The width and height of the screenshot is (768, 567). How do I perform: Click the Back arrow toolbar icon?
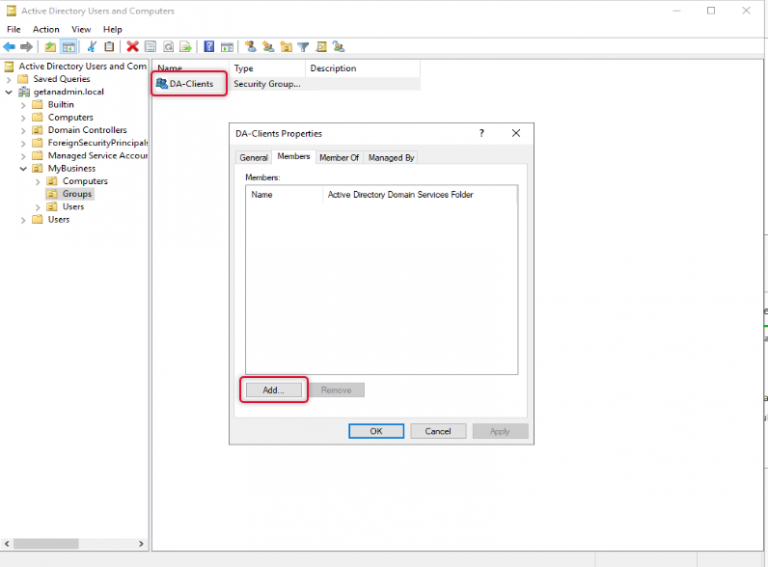point(9,47)
